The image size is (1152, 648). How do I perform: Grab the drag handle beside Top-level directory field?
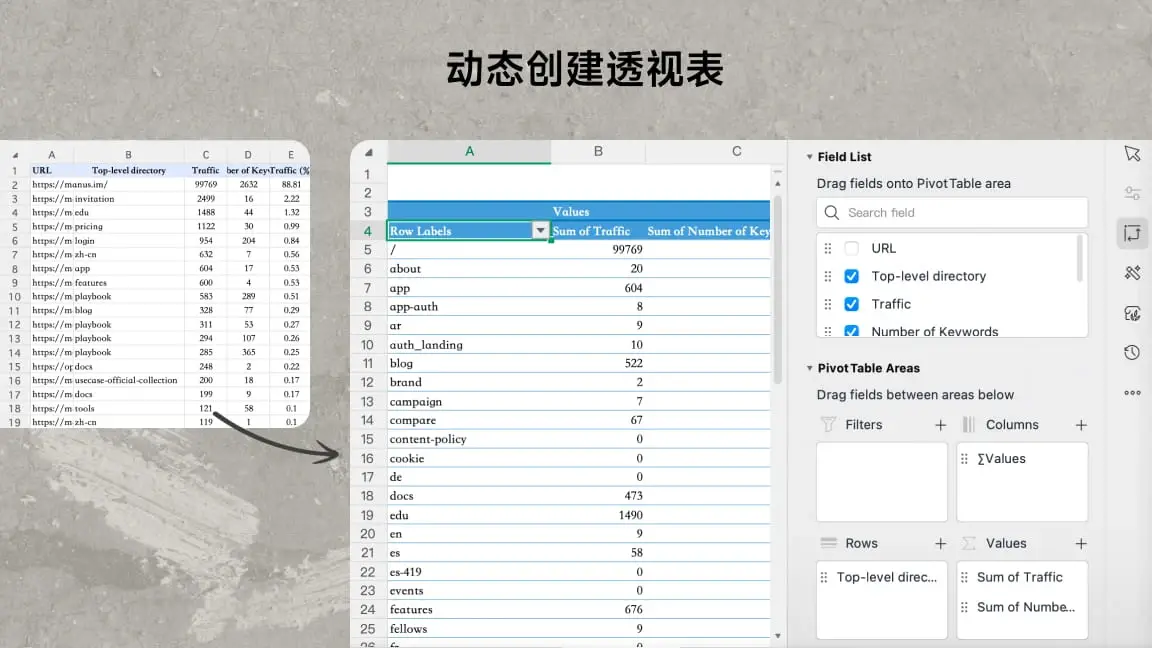pos(828,276)
